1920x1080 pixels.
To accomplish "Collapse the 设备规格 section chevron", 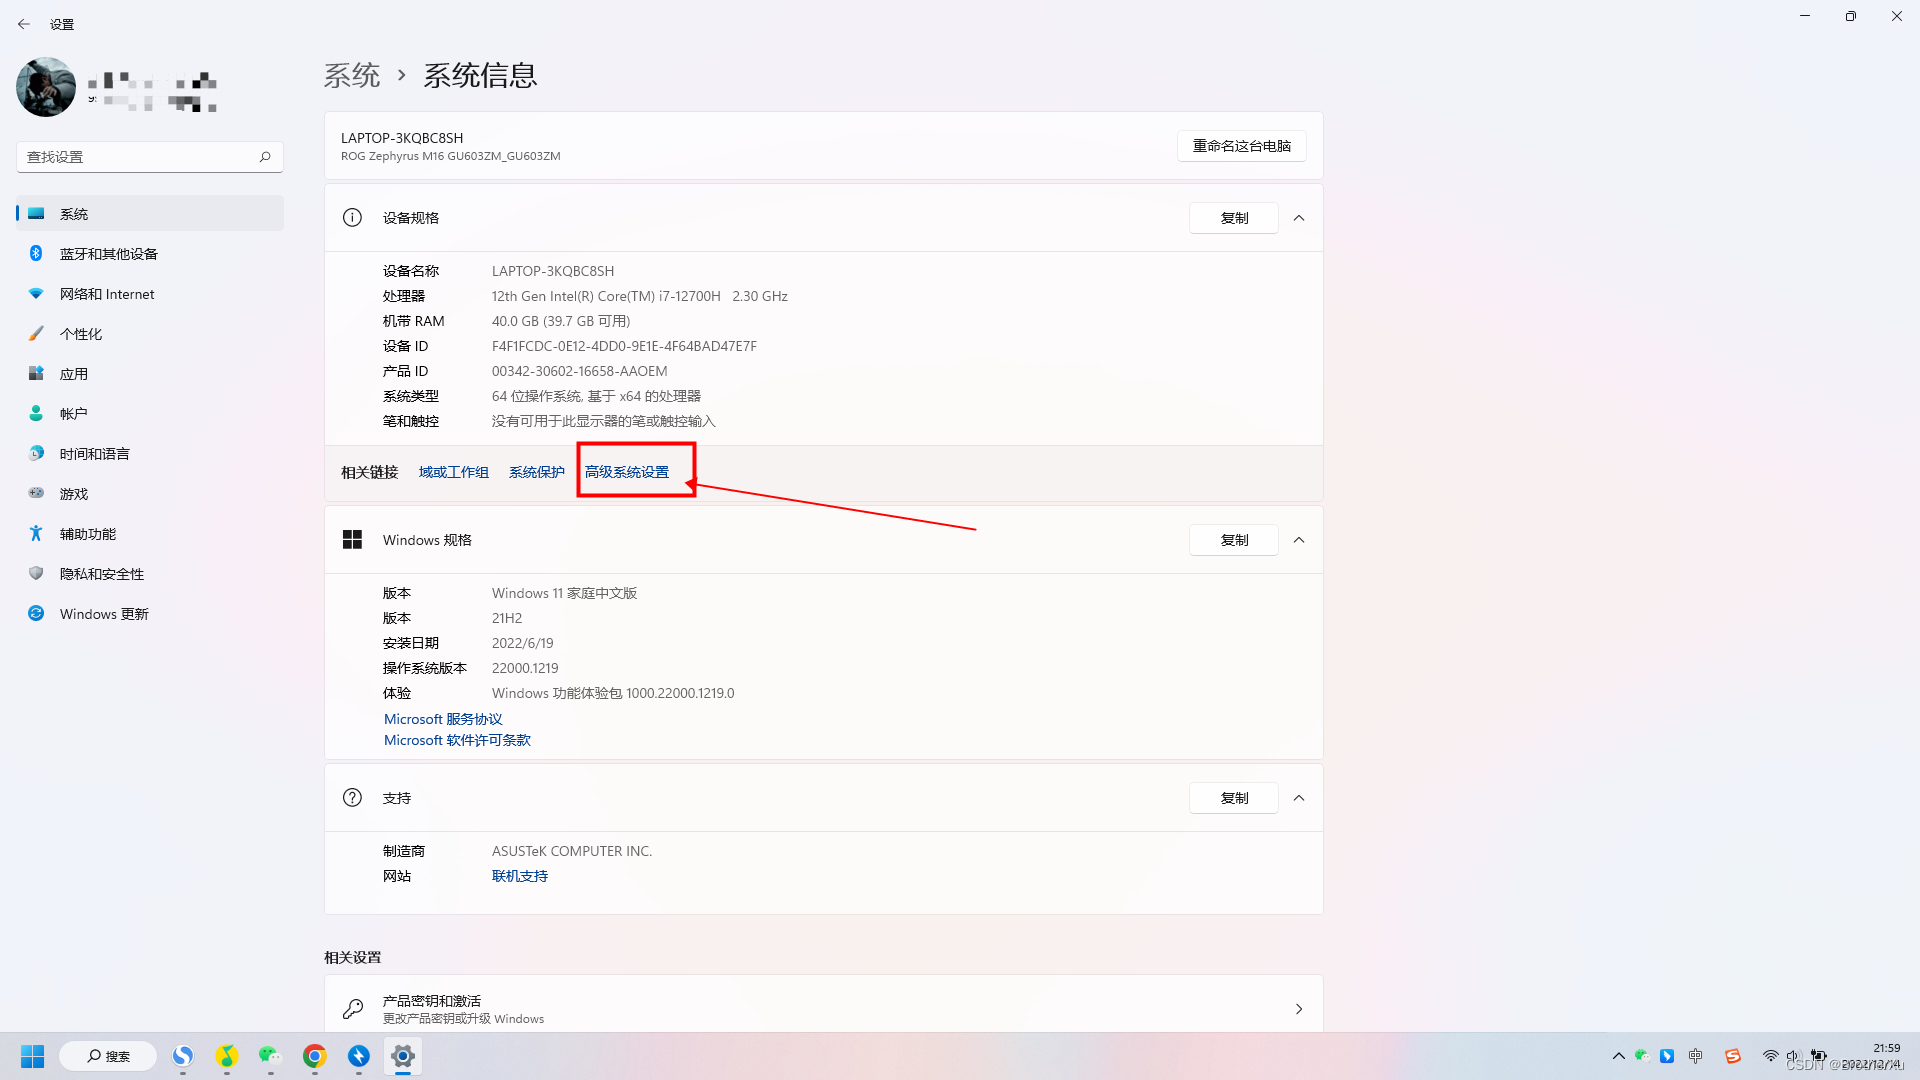I will point(1299,218).
